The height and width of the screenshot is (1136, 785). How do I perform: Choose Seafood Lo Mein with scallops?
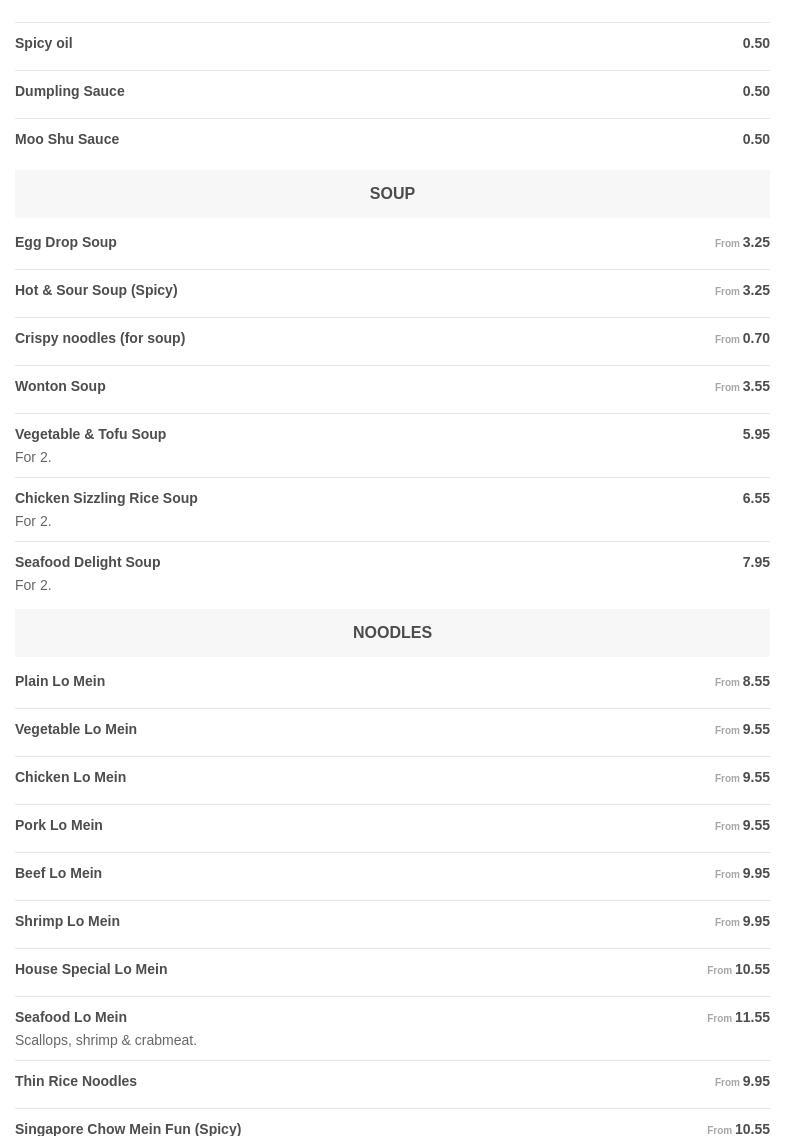point(71,1018)
